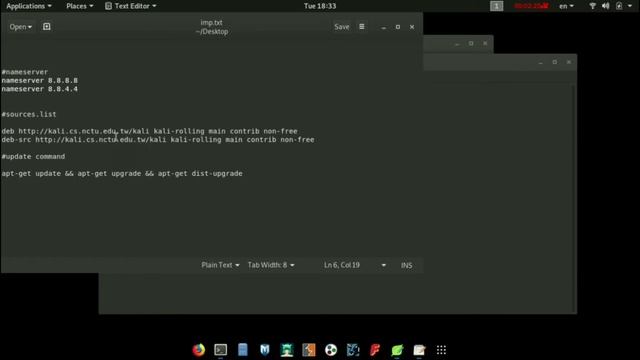This screenshot has width=640, height=360.
Task: Toggle the INS insert mode indicator
Action: tap(406, 265)
